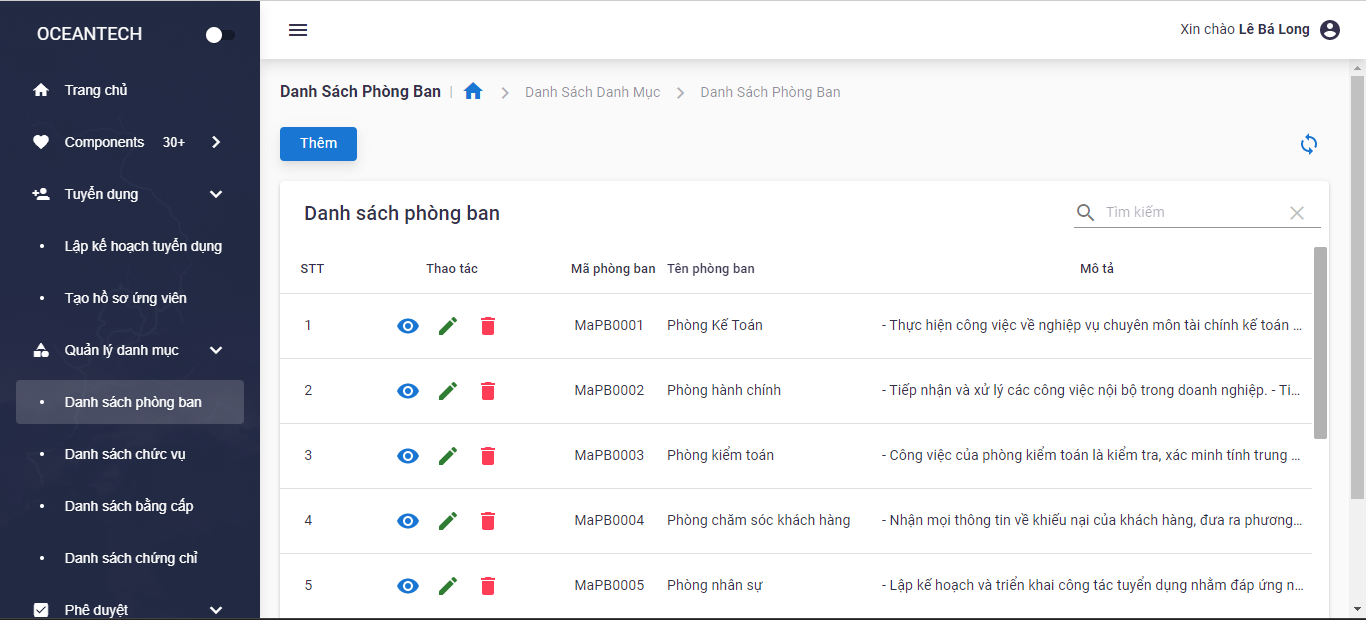Click the Trang chủ home sidebar icon

tap(41, 90)
